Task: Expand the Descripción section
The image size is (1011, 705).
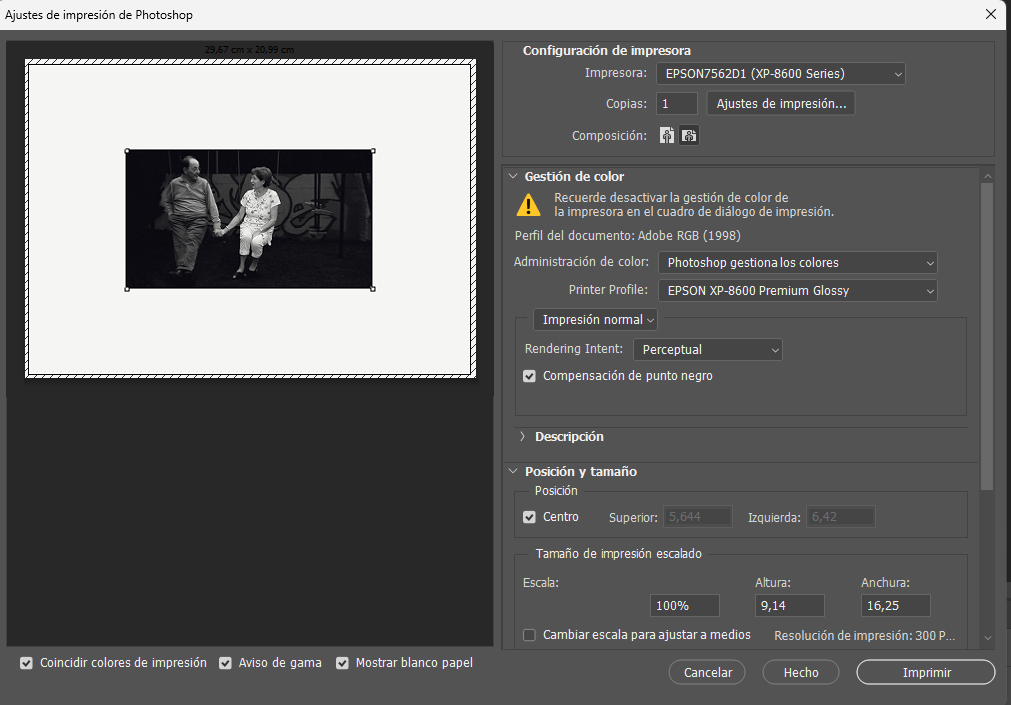Action: pos(521,436)
